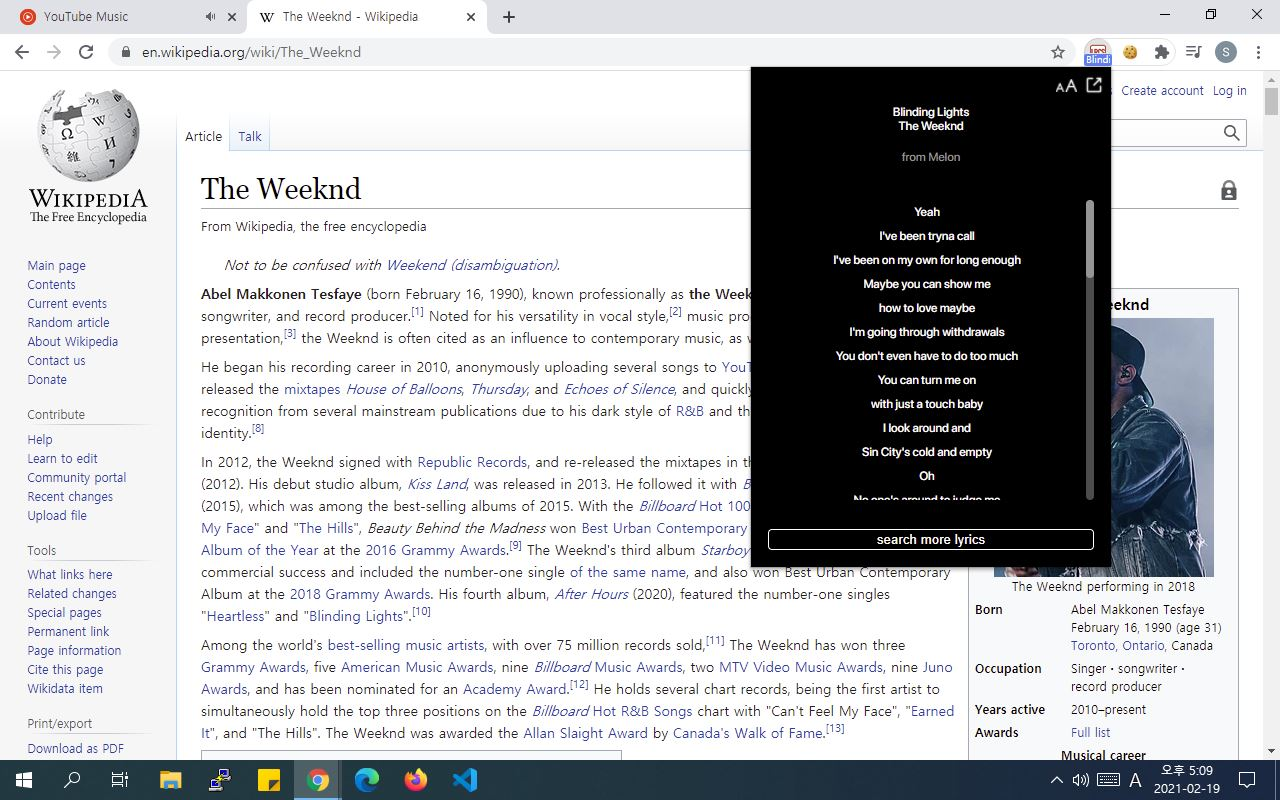Select the Article tab
Screen dimensions: 1280x800
pyautogui.click(x=203, y=136)
